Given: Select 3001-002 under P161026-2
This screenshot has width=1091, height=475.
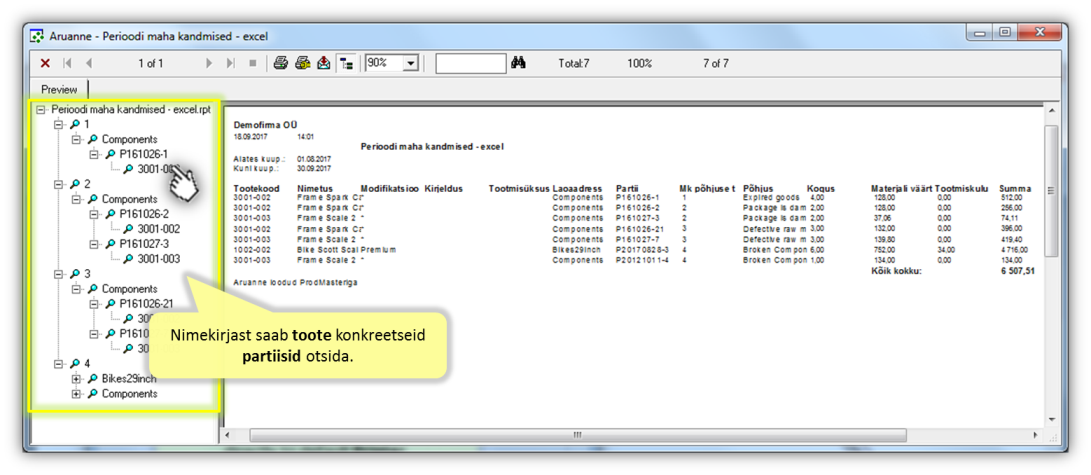Looking at the screenshot, I should (159, 229).
